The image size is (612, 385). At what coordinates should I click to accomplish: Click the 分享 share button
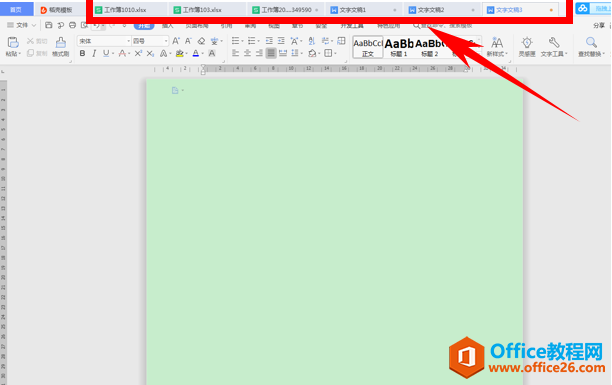pyautogui.click(x=599, y=25)
